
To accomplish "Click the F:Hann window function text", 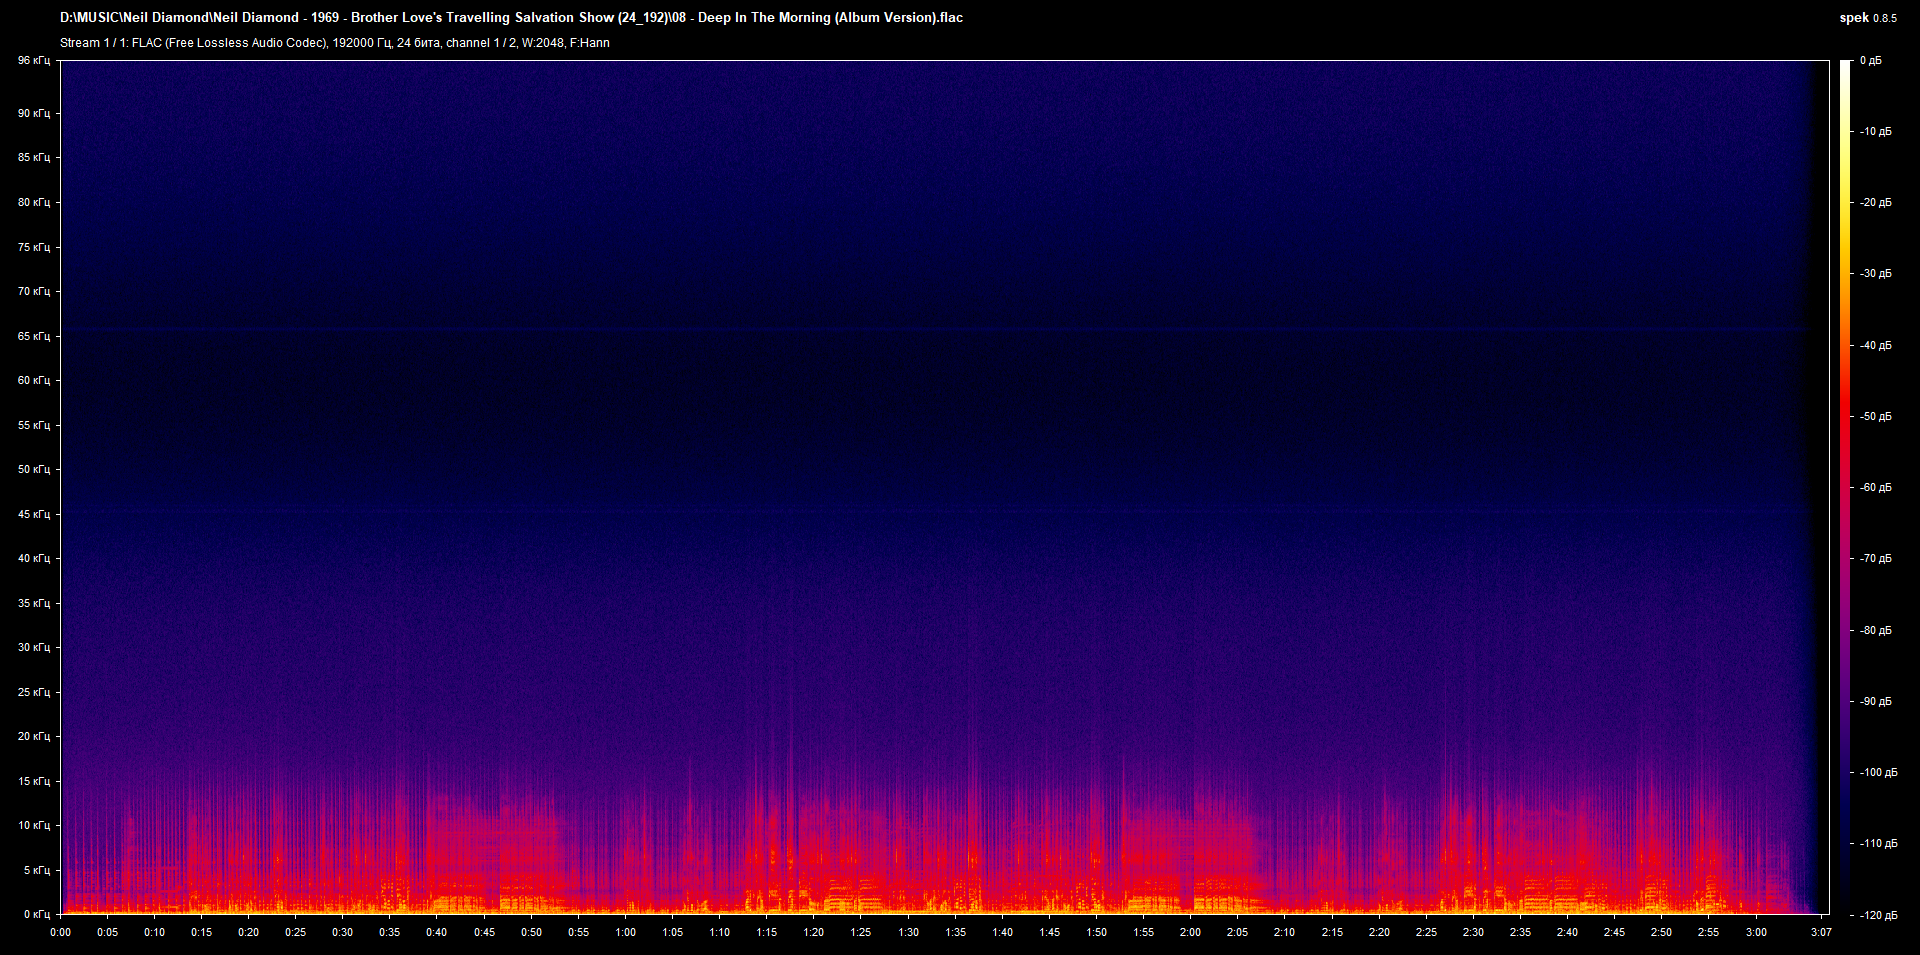I will [590, 43].
